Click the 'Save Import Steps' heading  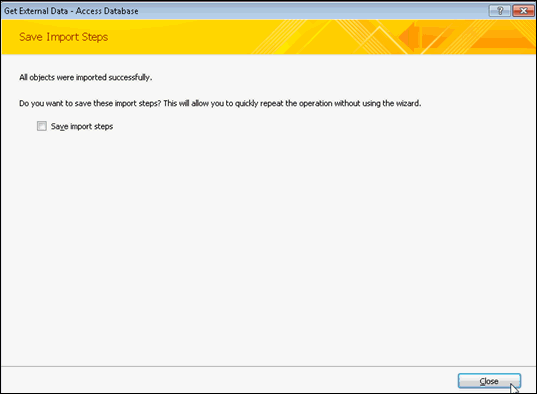(63, 37)
